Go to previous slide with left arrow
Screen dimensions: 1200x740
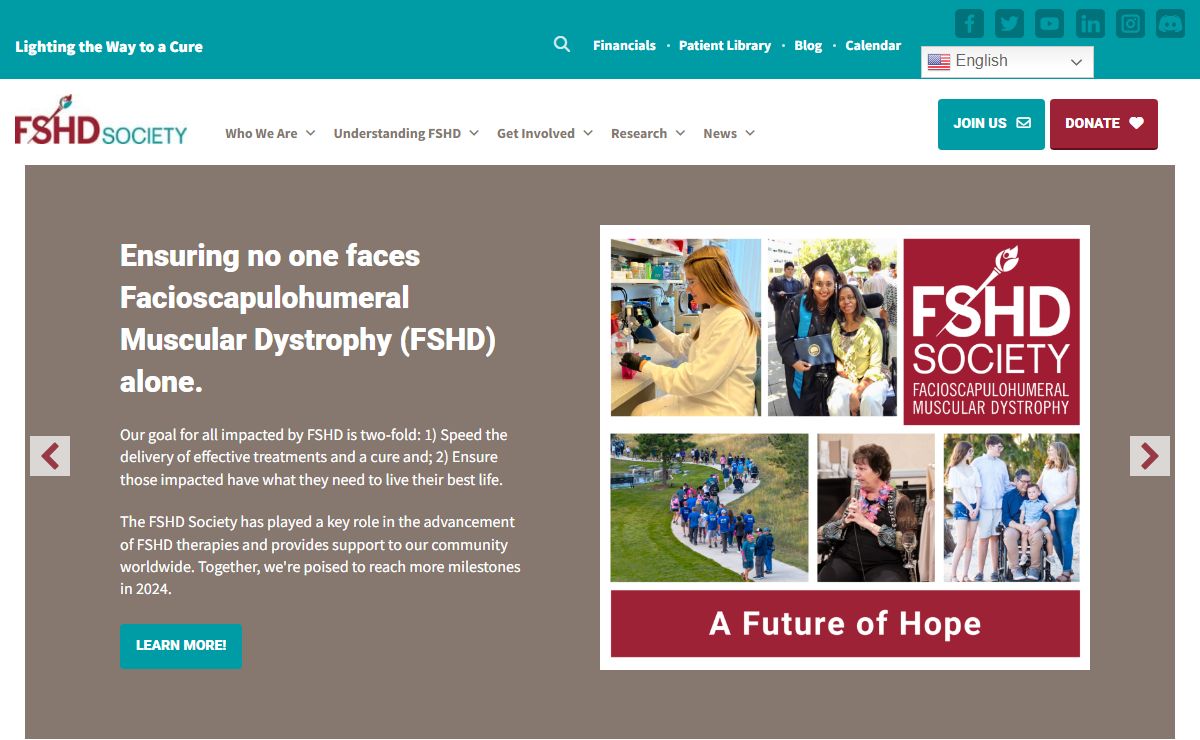click(50, 456)
